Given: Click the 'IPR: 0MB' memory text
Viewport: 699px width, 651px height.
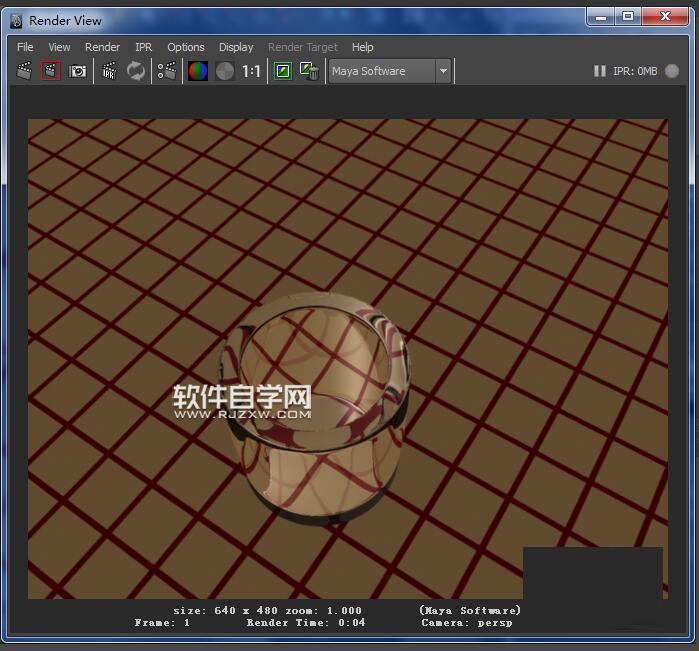Looking at the screenshot, I should [635, 71].
